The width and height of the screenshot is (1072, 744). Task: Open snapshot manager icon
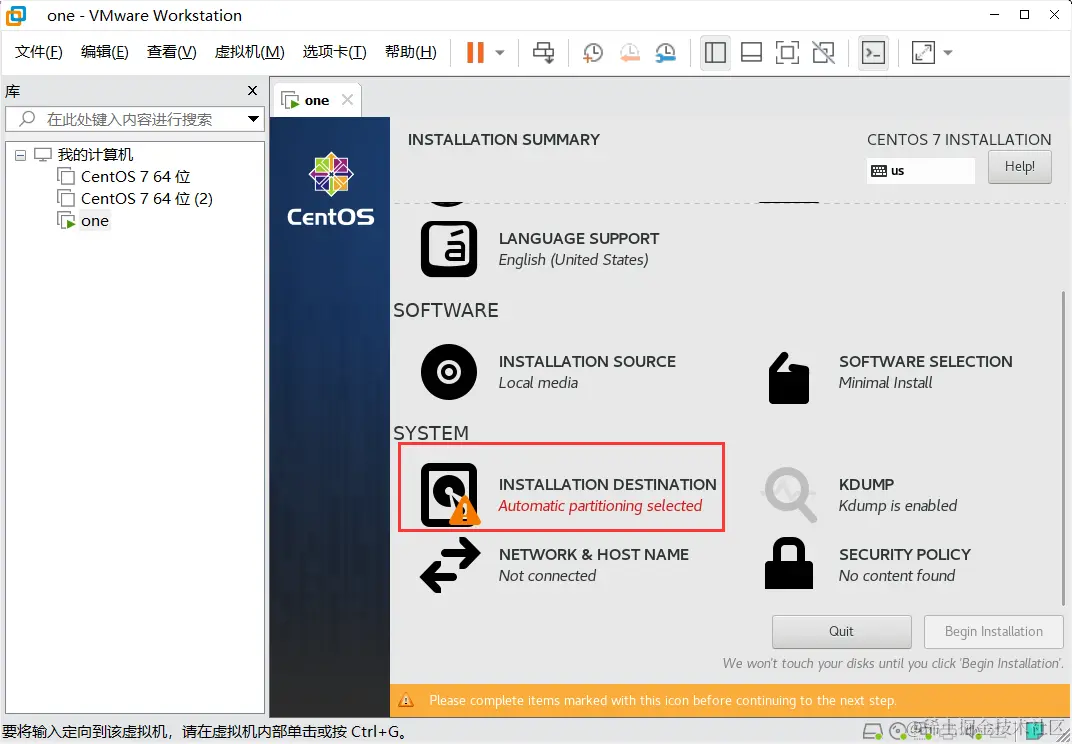[x=665, y=53]
